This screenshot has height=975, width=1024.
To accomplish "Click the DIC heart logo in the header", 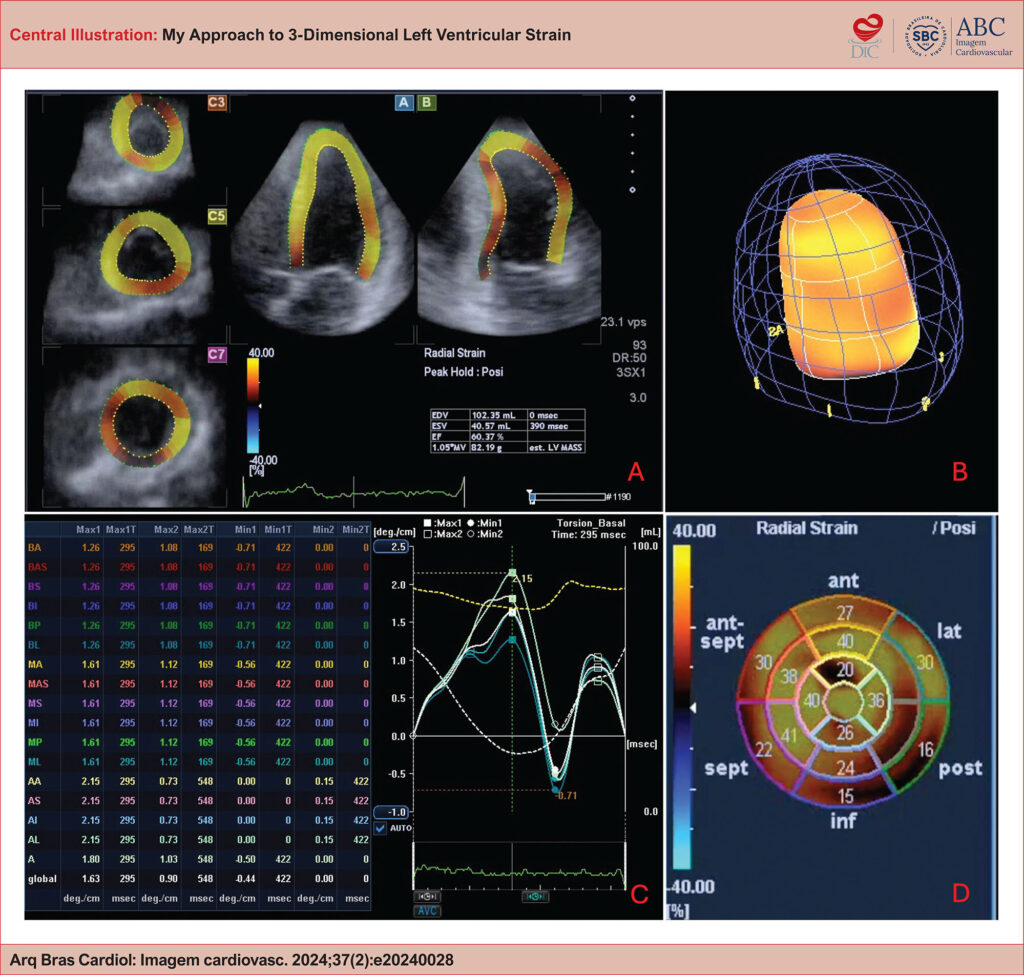I will 867,36.
